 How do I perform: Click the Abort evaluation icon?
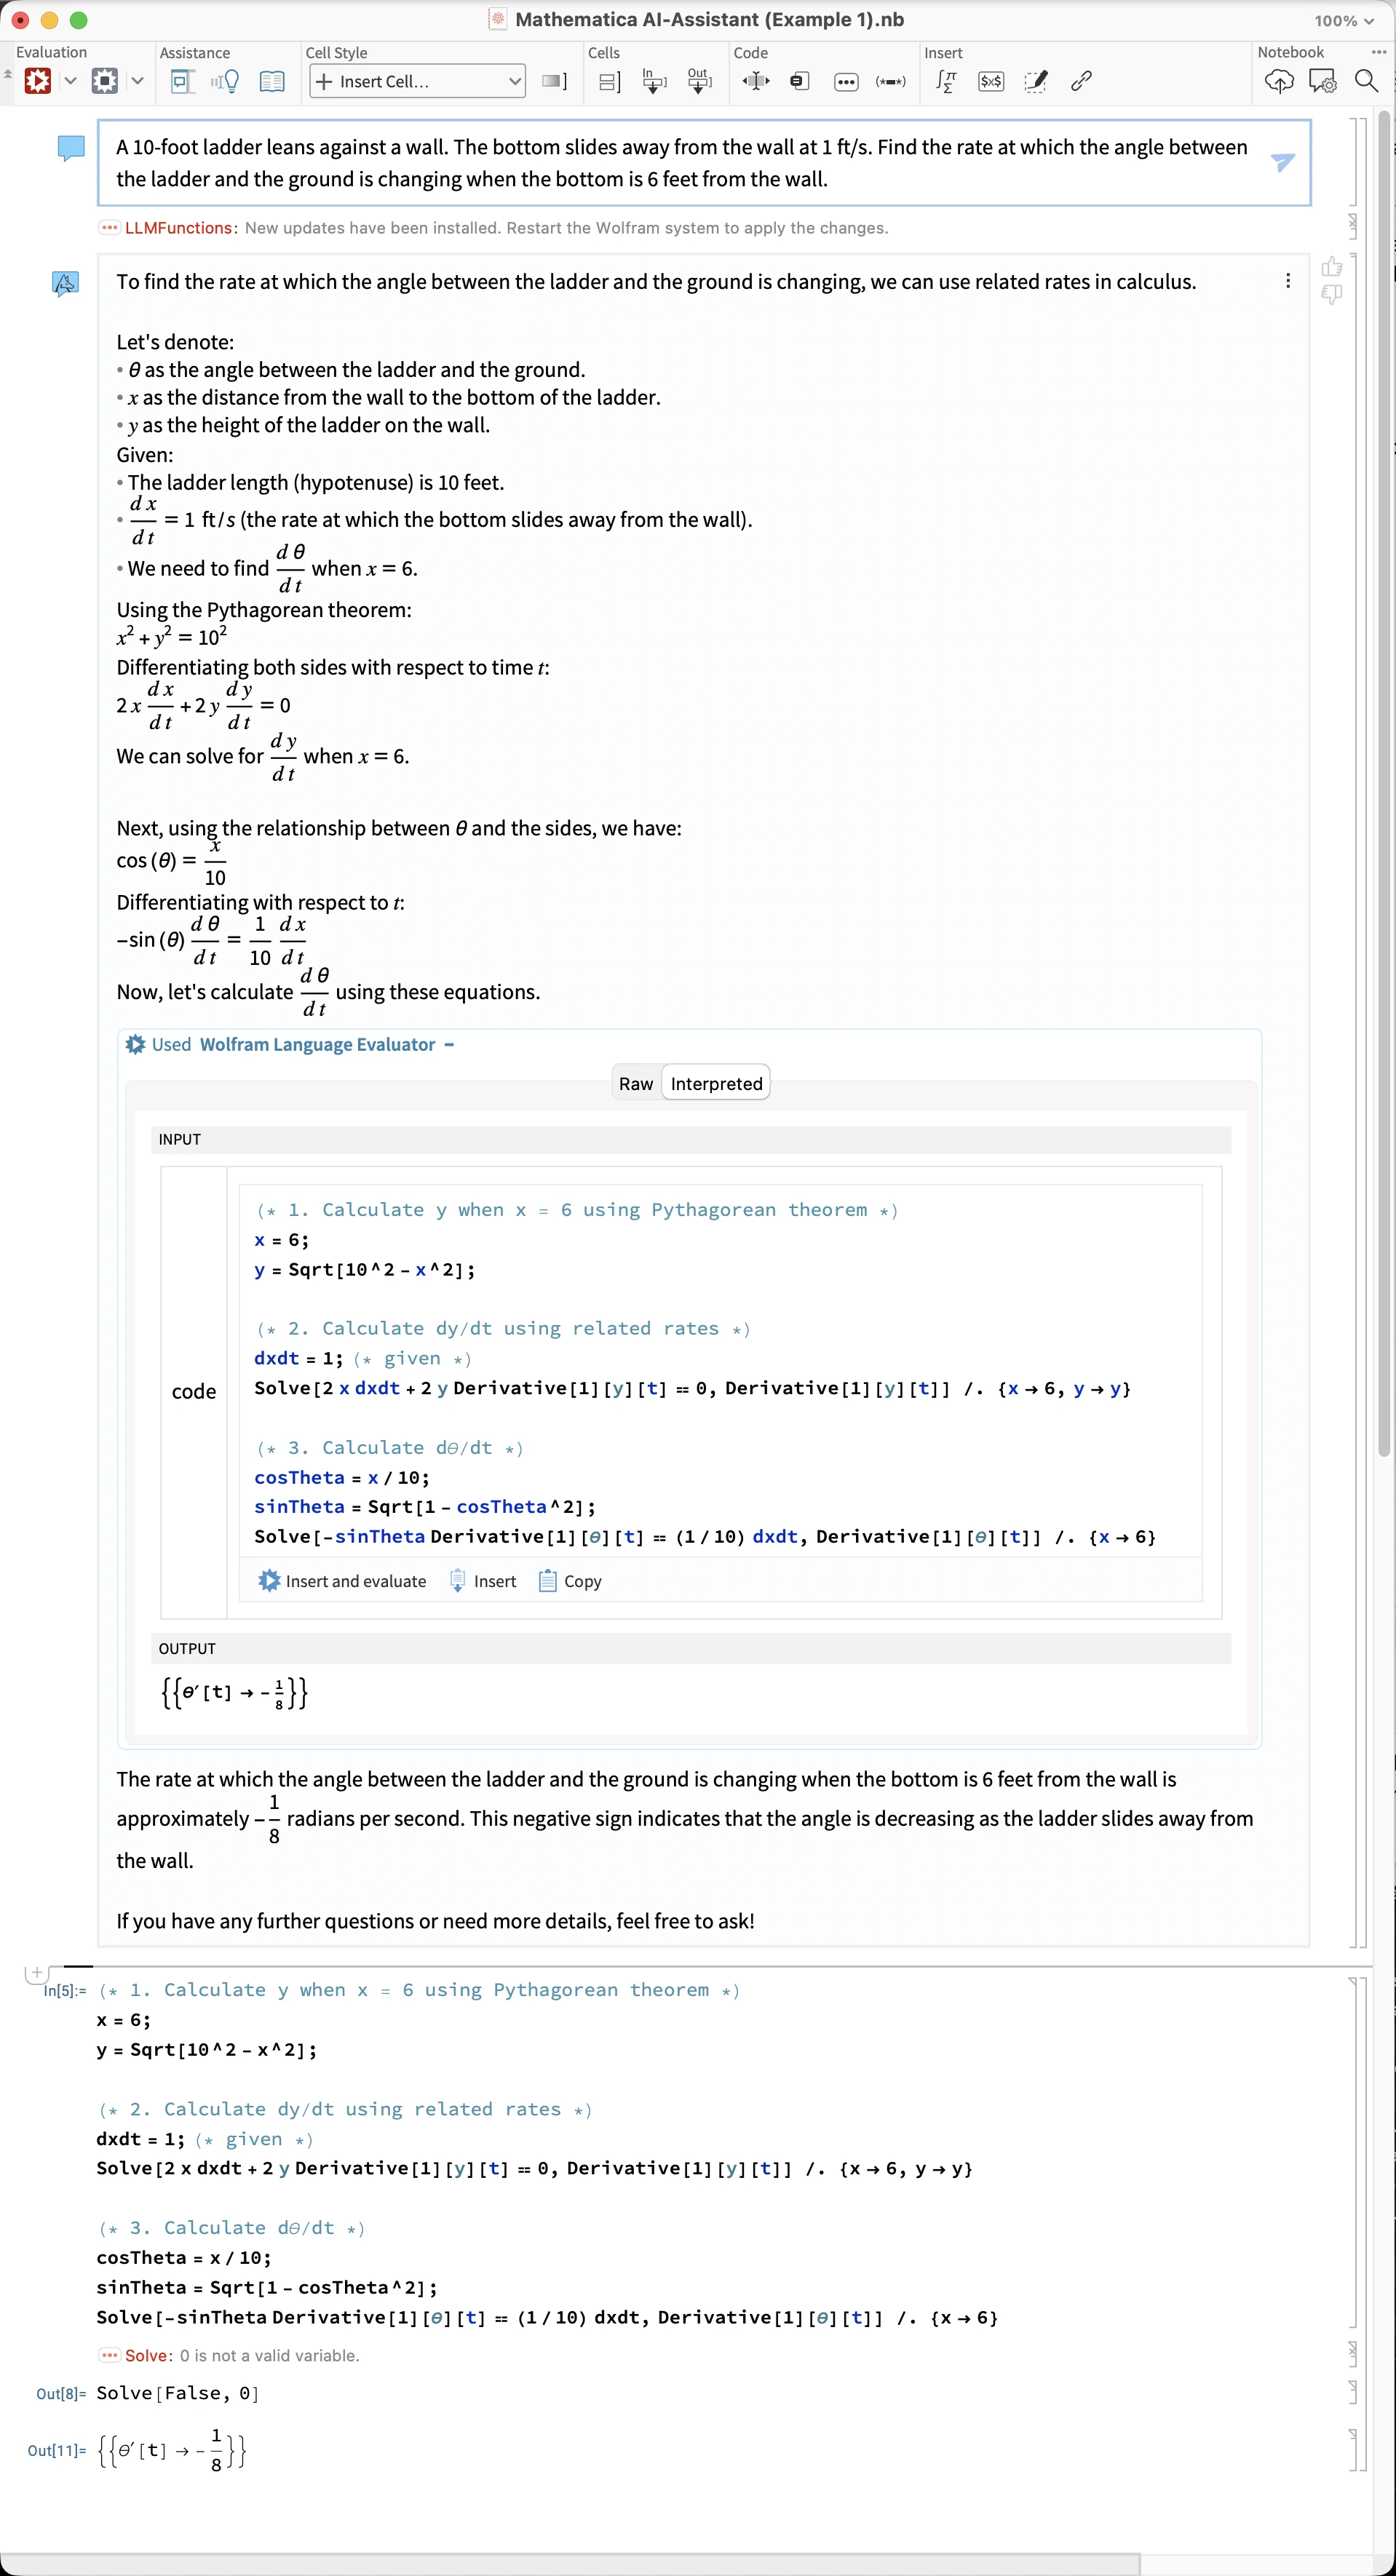pyautogui.click(x=105, y=81)
